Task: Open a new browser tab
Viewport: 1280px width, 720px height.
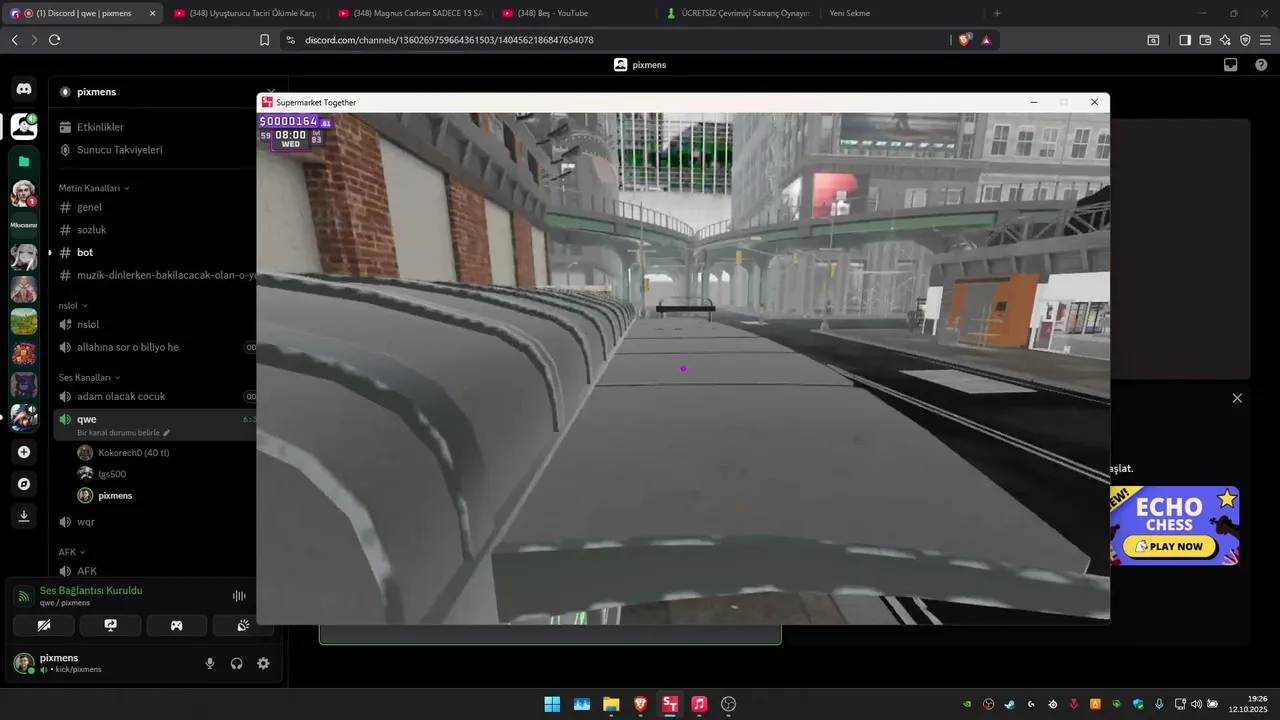Action: click(997, 13)
